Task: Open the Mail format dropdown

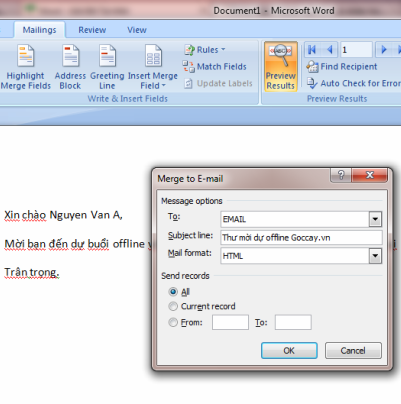Action: click(375, 256)
